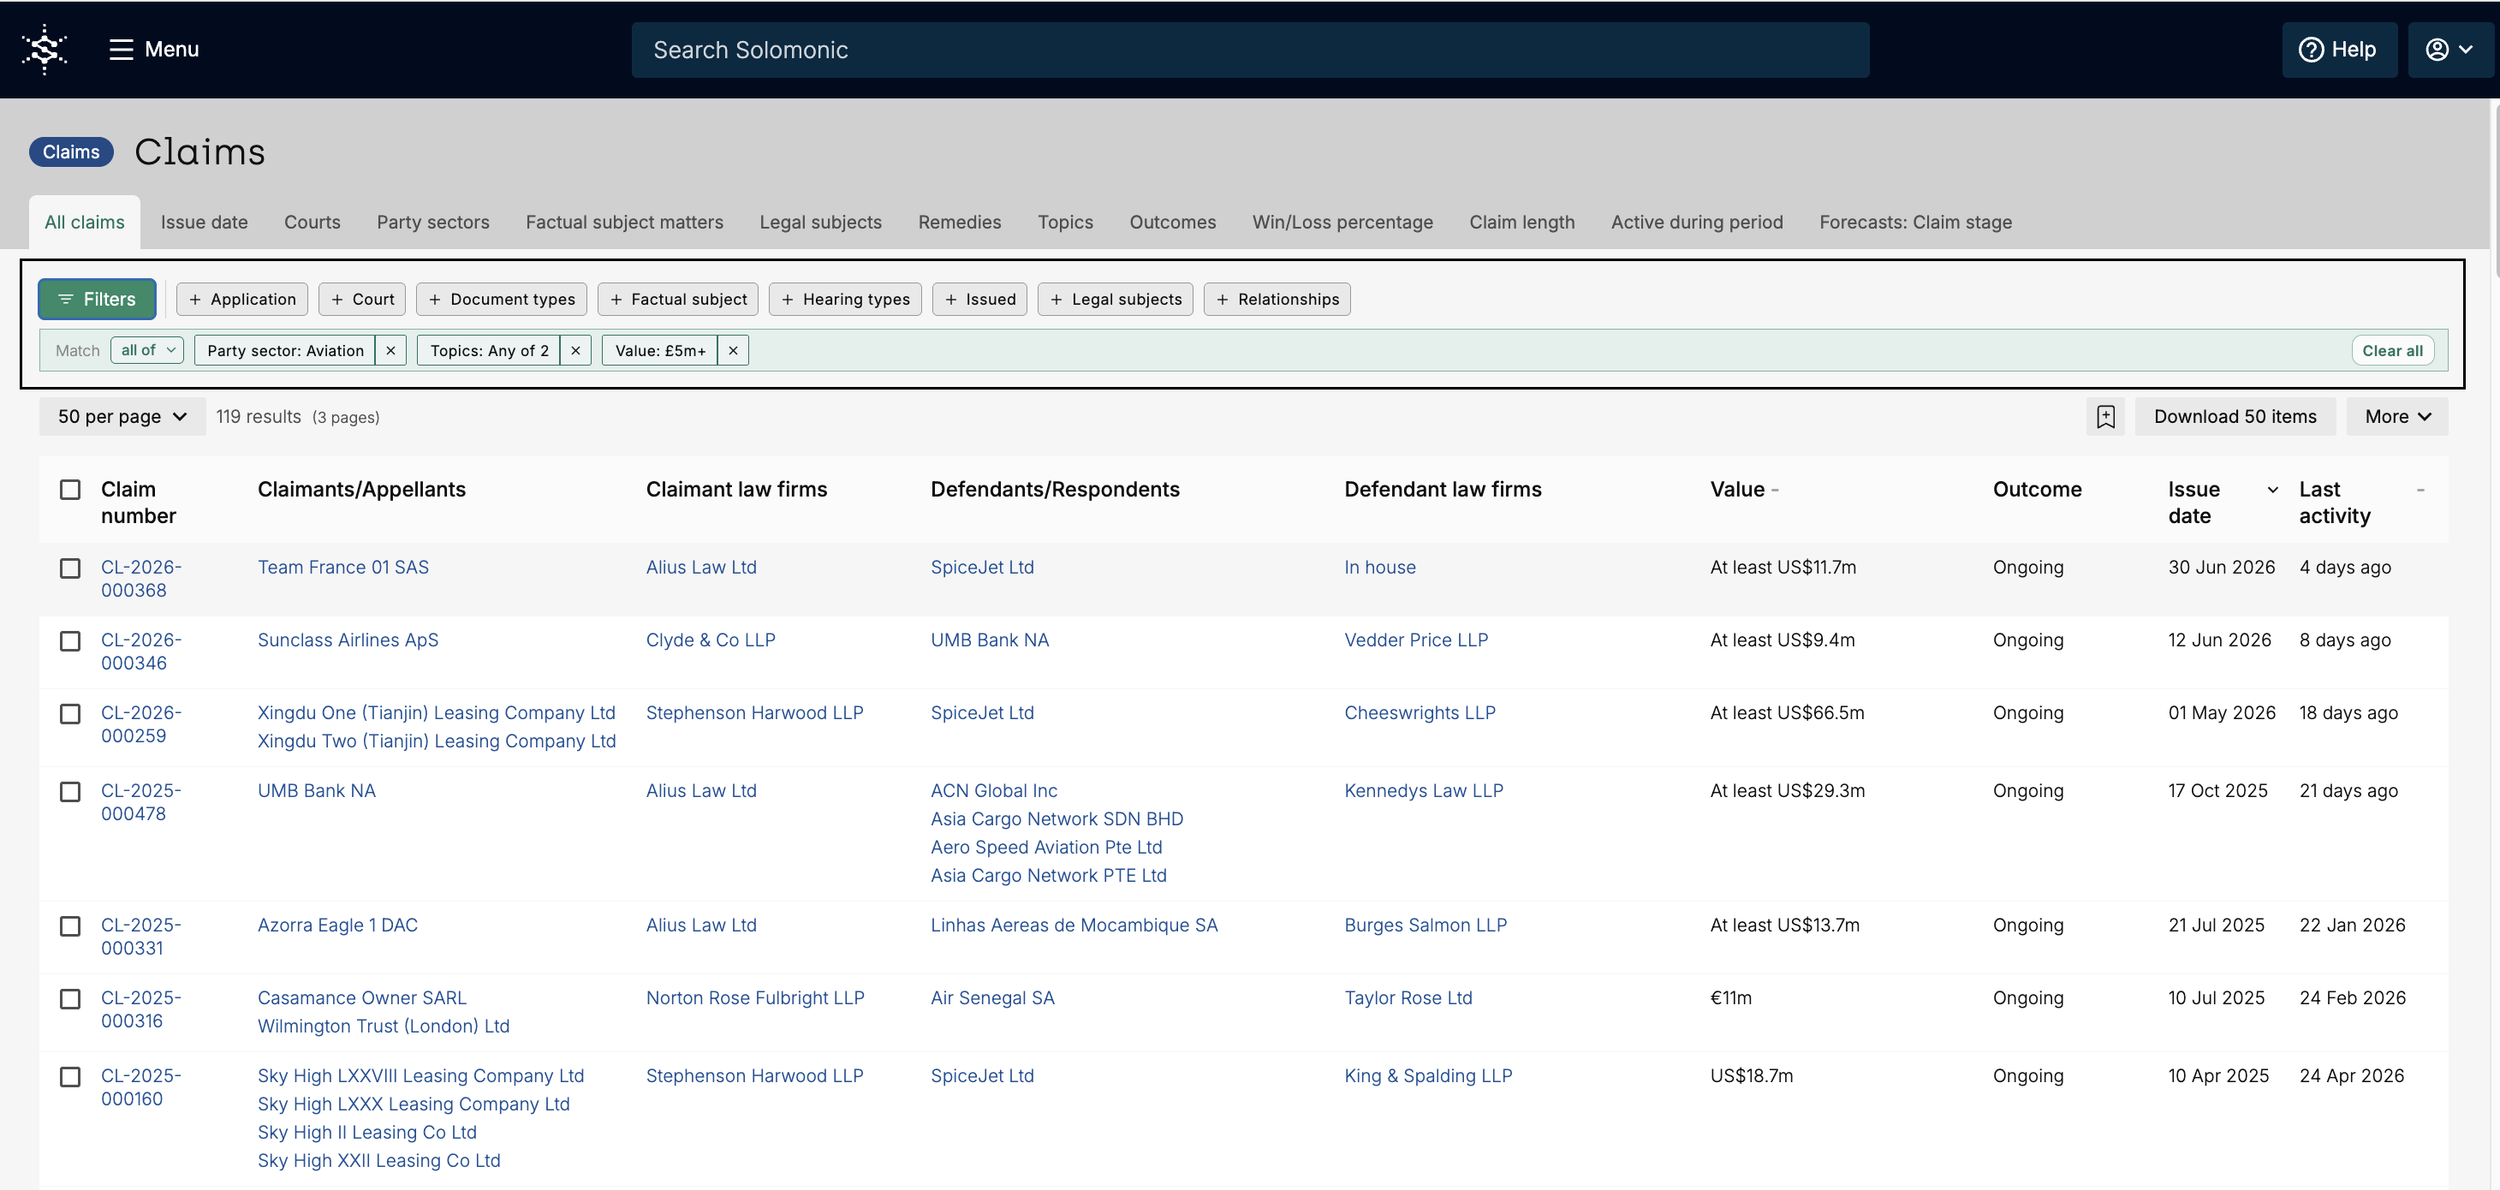Click value 'At least US$66.5m'
Image resolution: width=2500 pixels, height=1190 pixels.
point(1787,713)
